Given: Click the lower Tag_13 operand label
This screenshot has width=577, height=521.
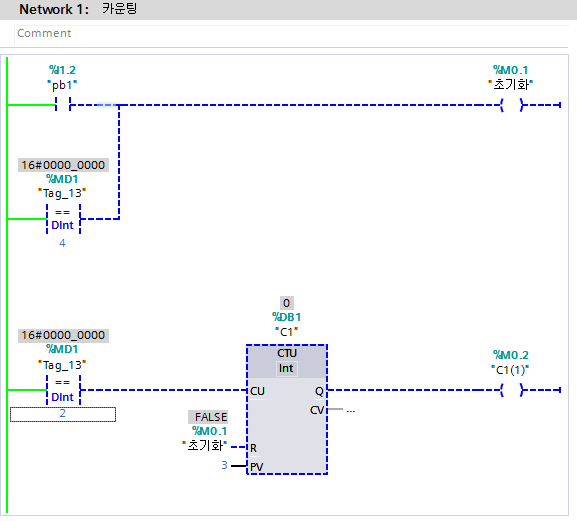Looking at the screenshot, I should pyautogui.click(x=62, y=365).
